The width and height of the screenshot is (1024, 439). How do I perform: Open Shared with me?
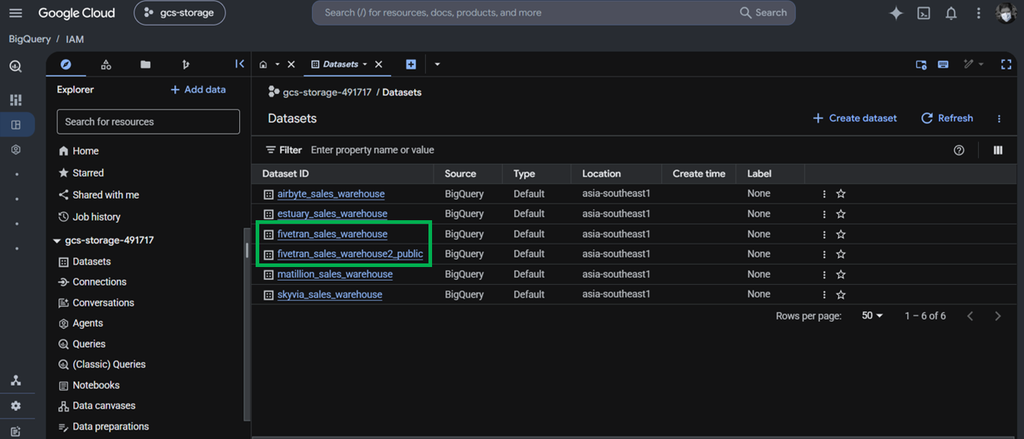tap(99, 195)
